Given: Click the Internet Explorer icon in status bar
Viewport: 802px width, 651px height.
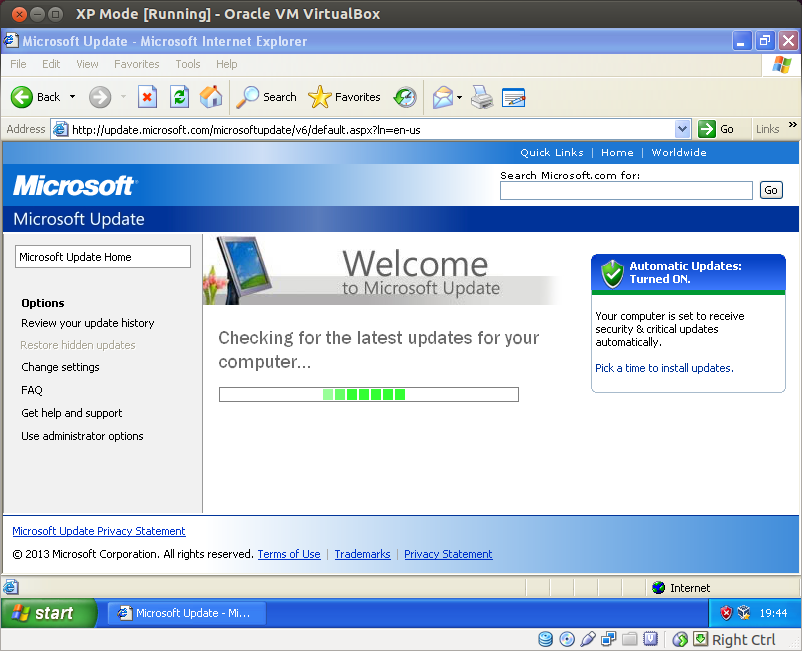Looking at the screenshot, I should tap(11, 587).
